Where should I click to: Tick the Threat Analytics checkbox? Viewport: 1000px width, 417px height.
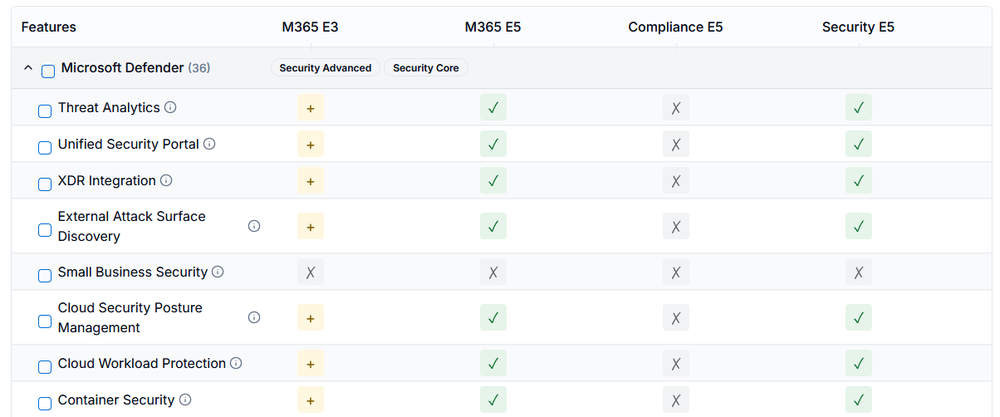45,112
